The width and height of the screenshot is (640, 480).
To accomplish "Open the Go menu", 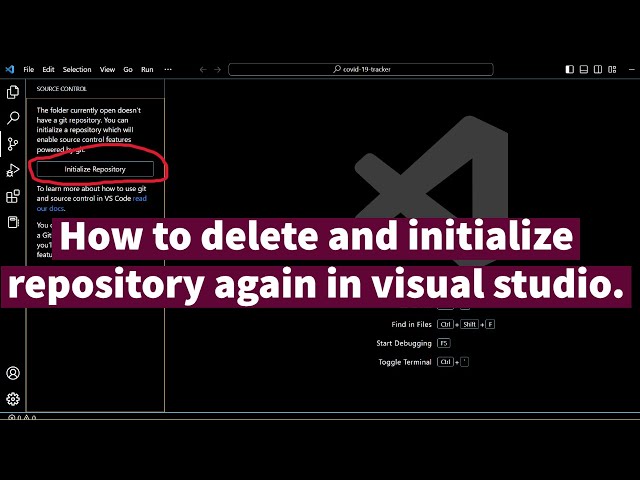I will 128,69.
